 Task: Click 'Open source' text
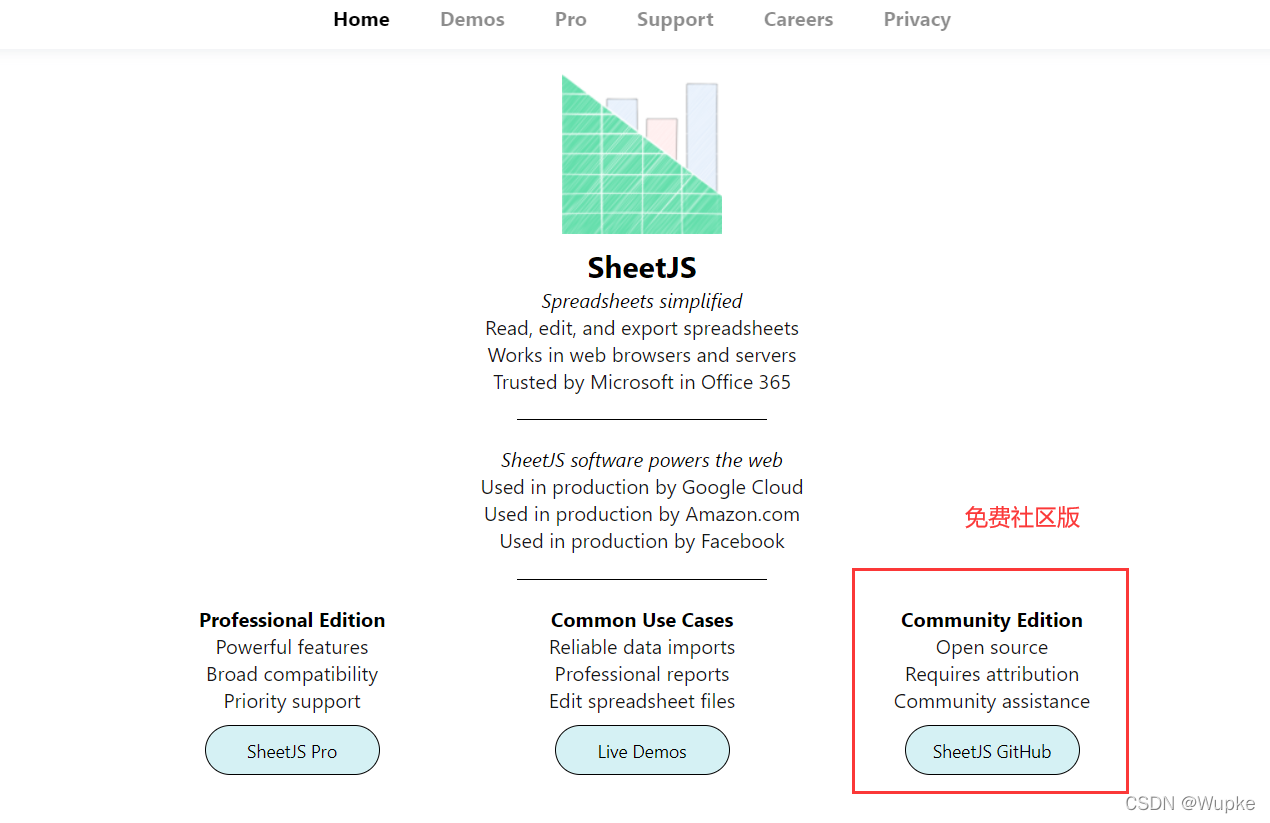point(992,647)
